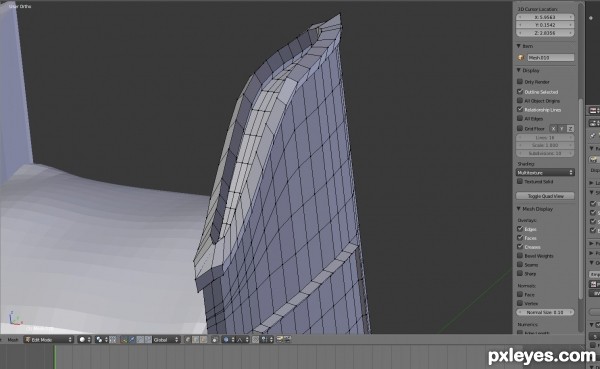Select the translate manipulator arrow icon
This screenshot has width=600, height=369.
tap(132, 340)
